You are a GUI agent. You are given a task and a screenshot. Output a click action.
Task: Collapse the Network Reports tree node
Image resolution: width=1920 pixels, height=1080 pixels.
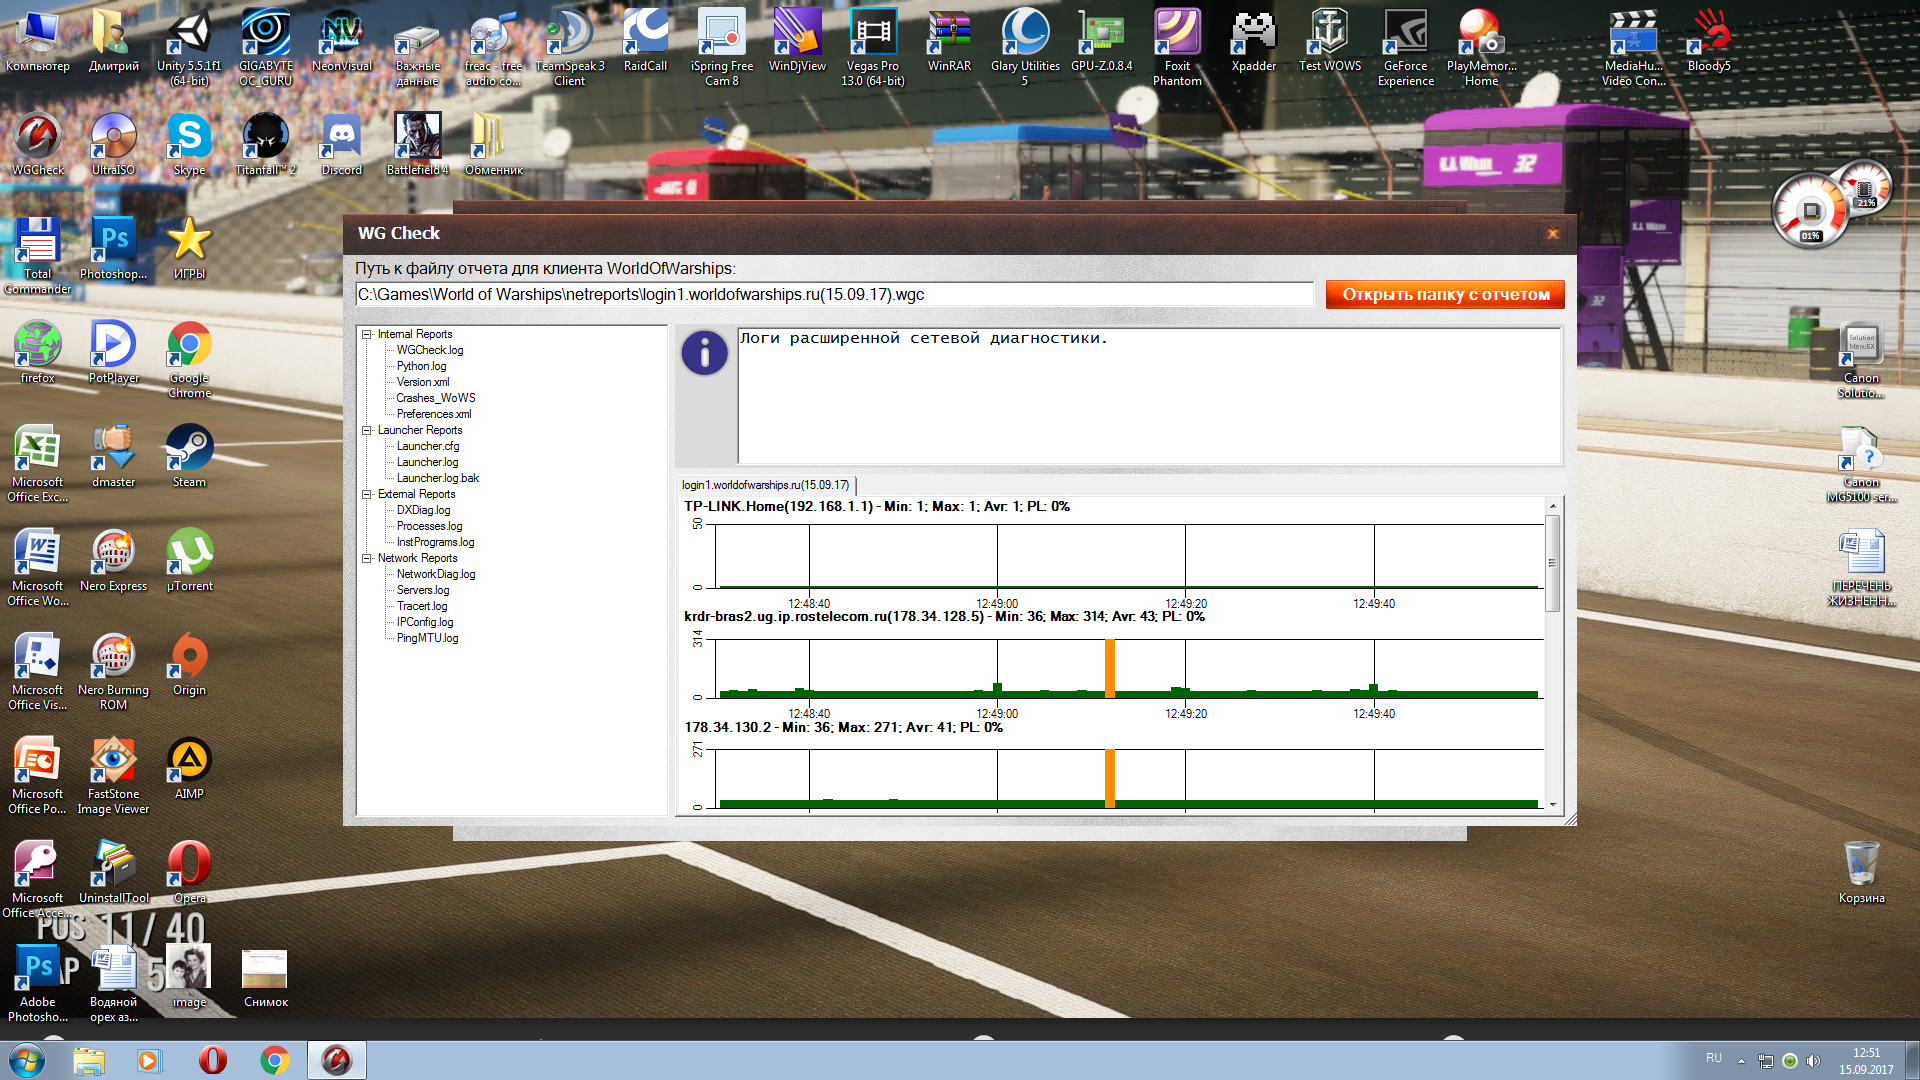pyautogui.click(x=367, y=558)
